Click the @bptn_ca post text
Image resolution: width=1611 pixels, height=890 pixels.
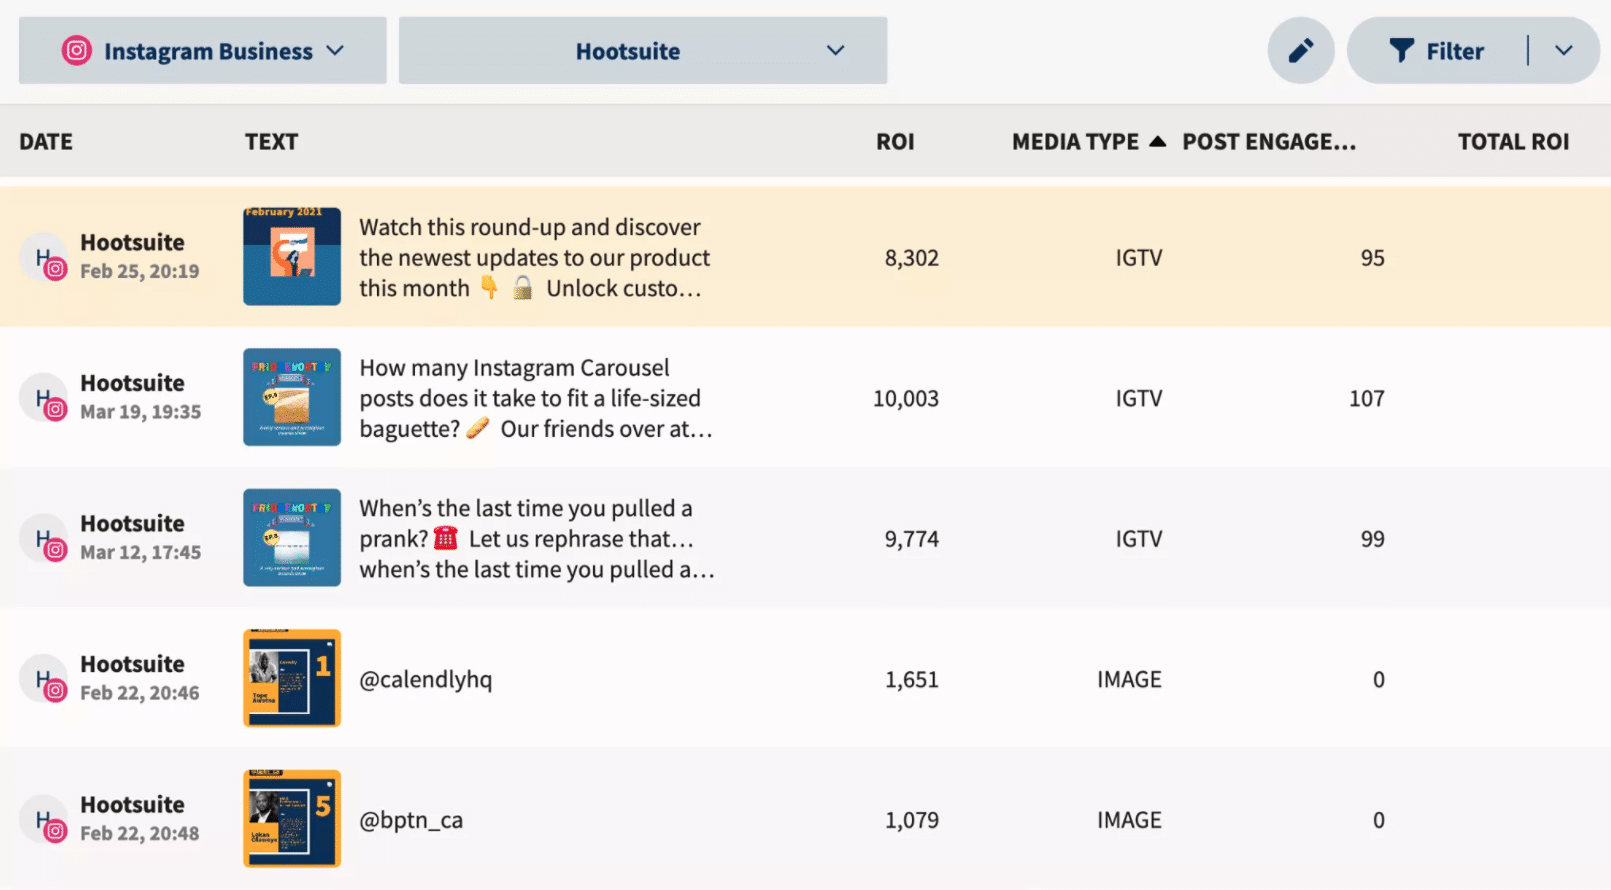click(x=411, y=820)
